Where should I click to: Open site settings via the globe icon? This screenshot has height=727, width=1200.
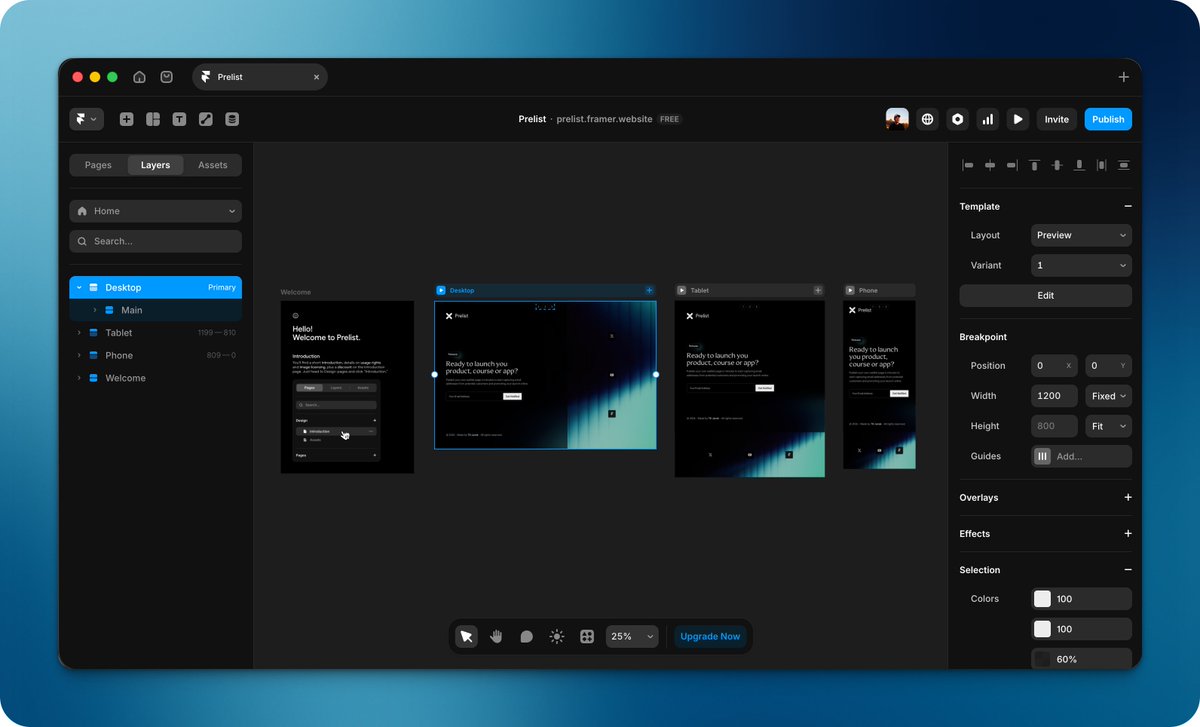coord(927,119)
